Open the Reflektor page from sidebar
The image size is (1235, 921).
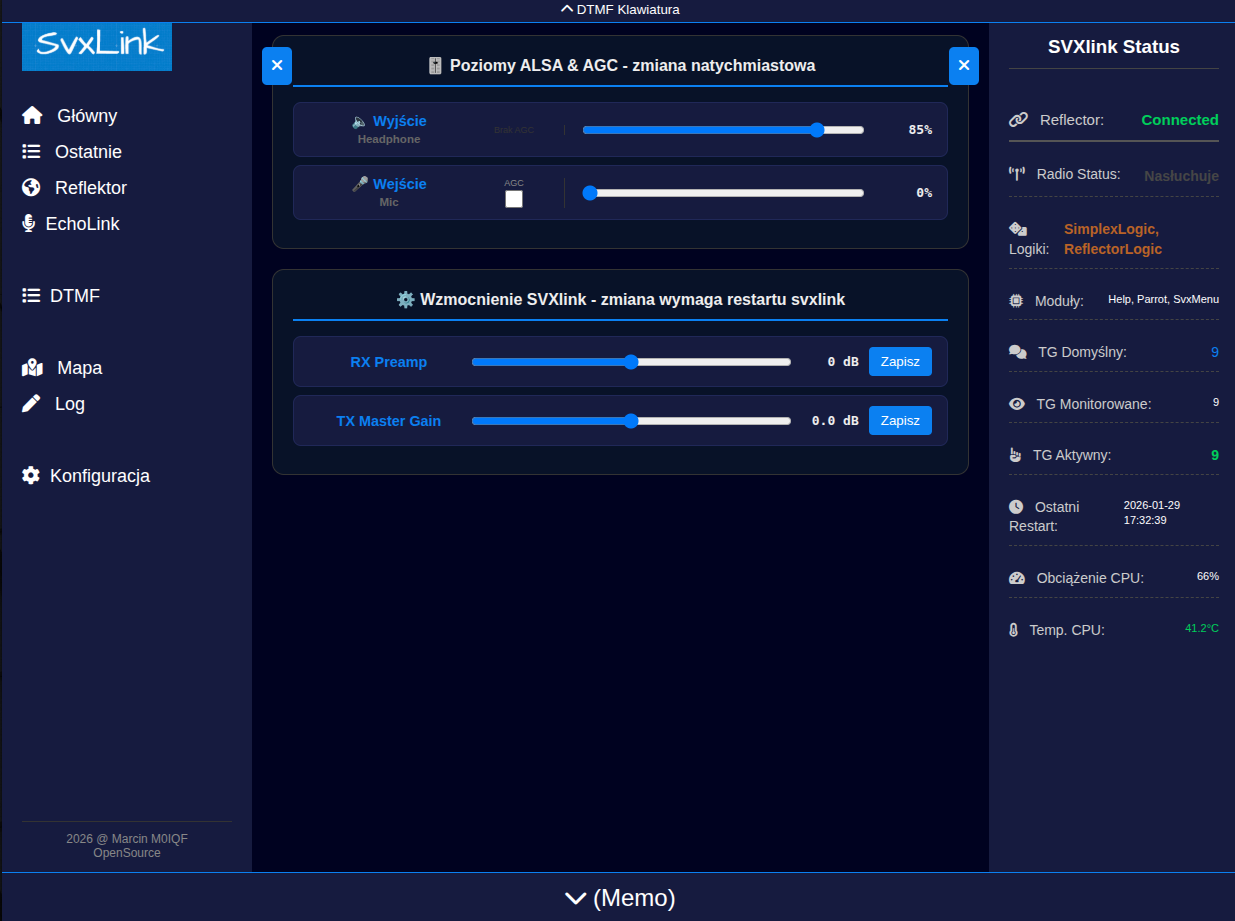[91, 188]
